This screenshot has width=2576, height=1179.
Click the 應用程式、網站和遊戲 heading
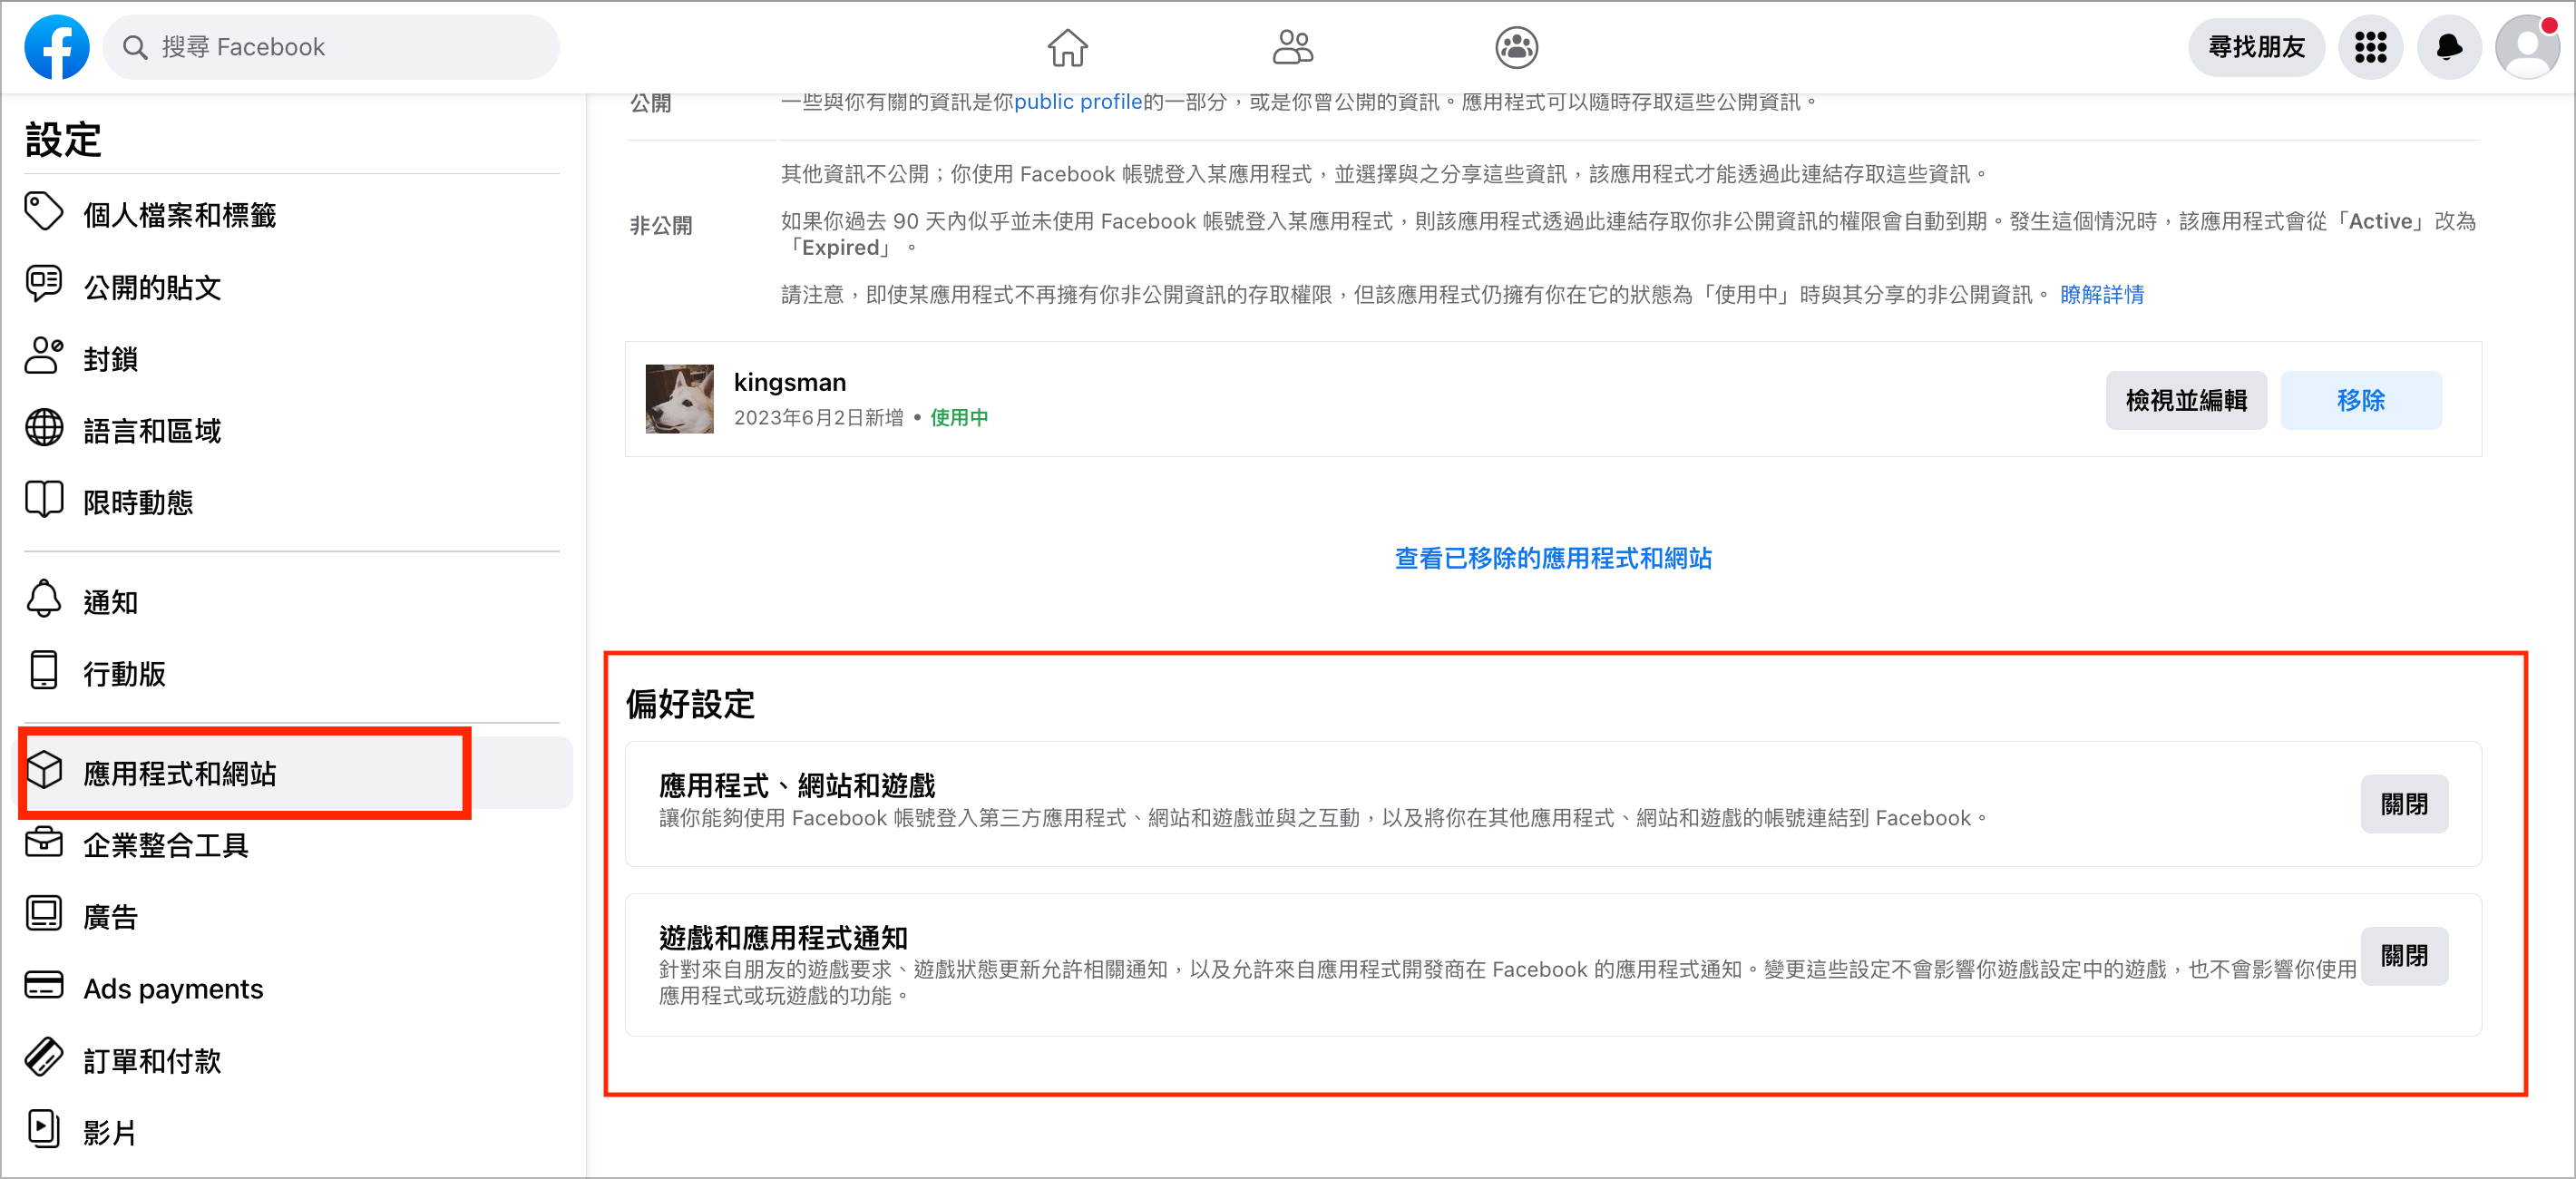tap(797, 785)
